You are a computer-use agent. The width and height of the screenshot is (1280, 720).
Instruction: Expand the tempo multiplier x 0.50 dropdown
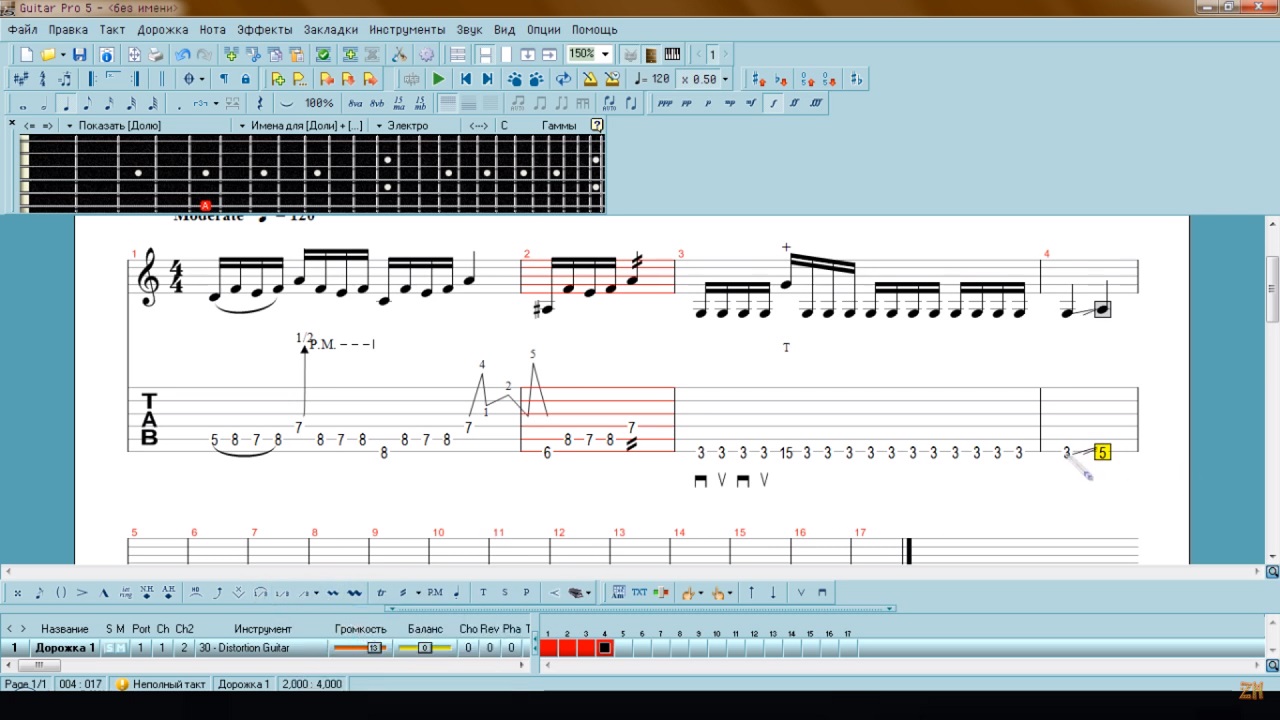[725, 80]
